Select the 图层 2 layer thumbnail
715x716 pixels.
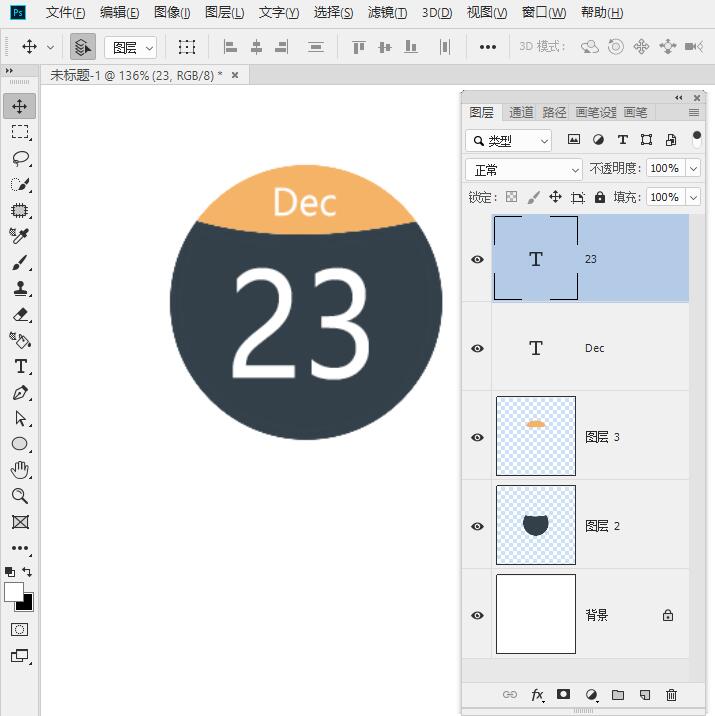pyautogui.click(x=536, y=525)
